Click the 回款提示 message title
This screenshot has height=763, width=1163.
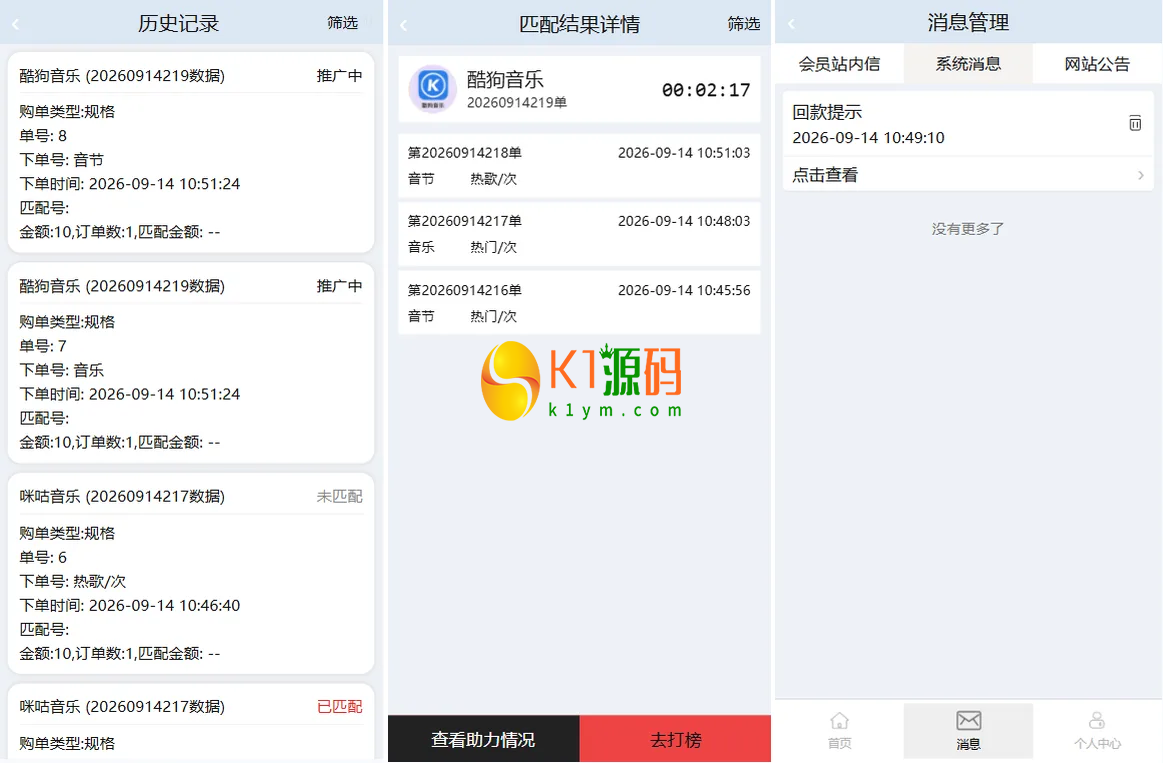click(x=827, y=112)
